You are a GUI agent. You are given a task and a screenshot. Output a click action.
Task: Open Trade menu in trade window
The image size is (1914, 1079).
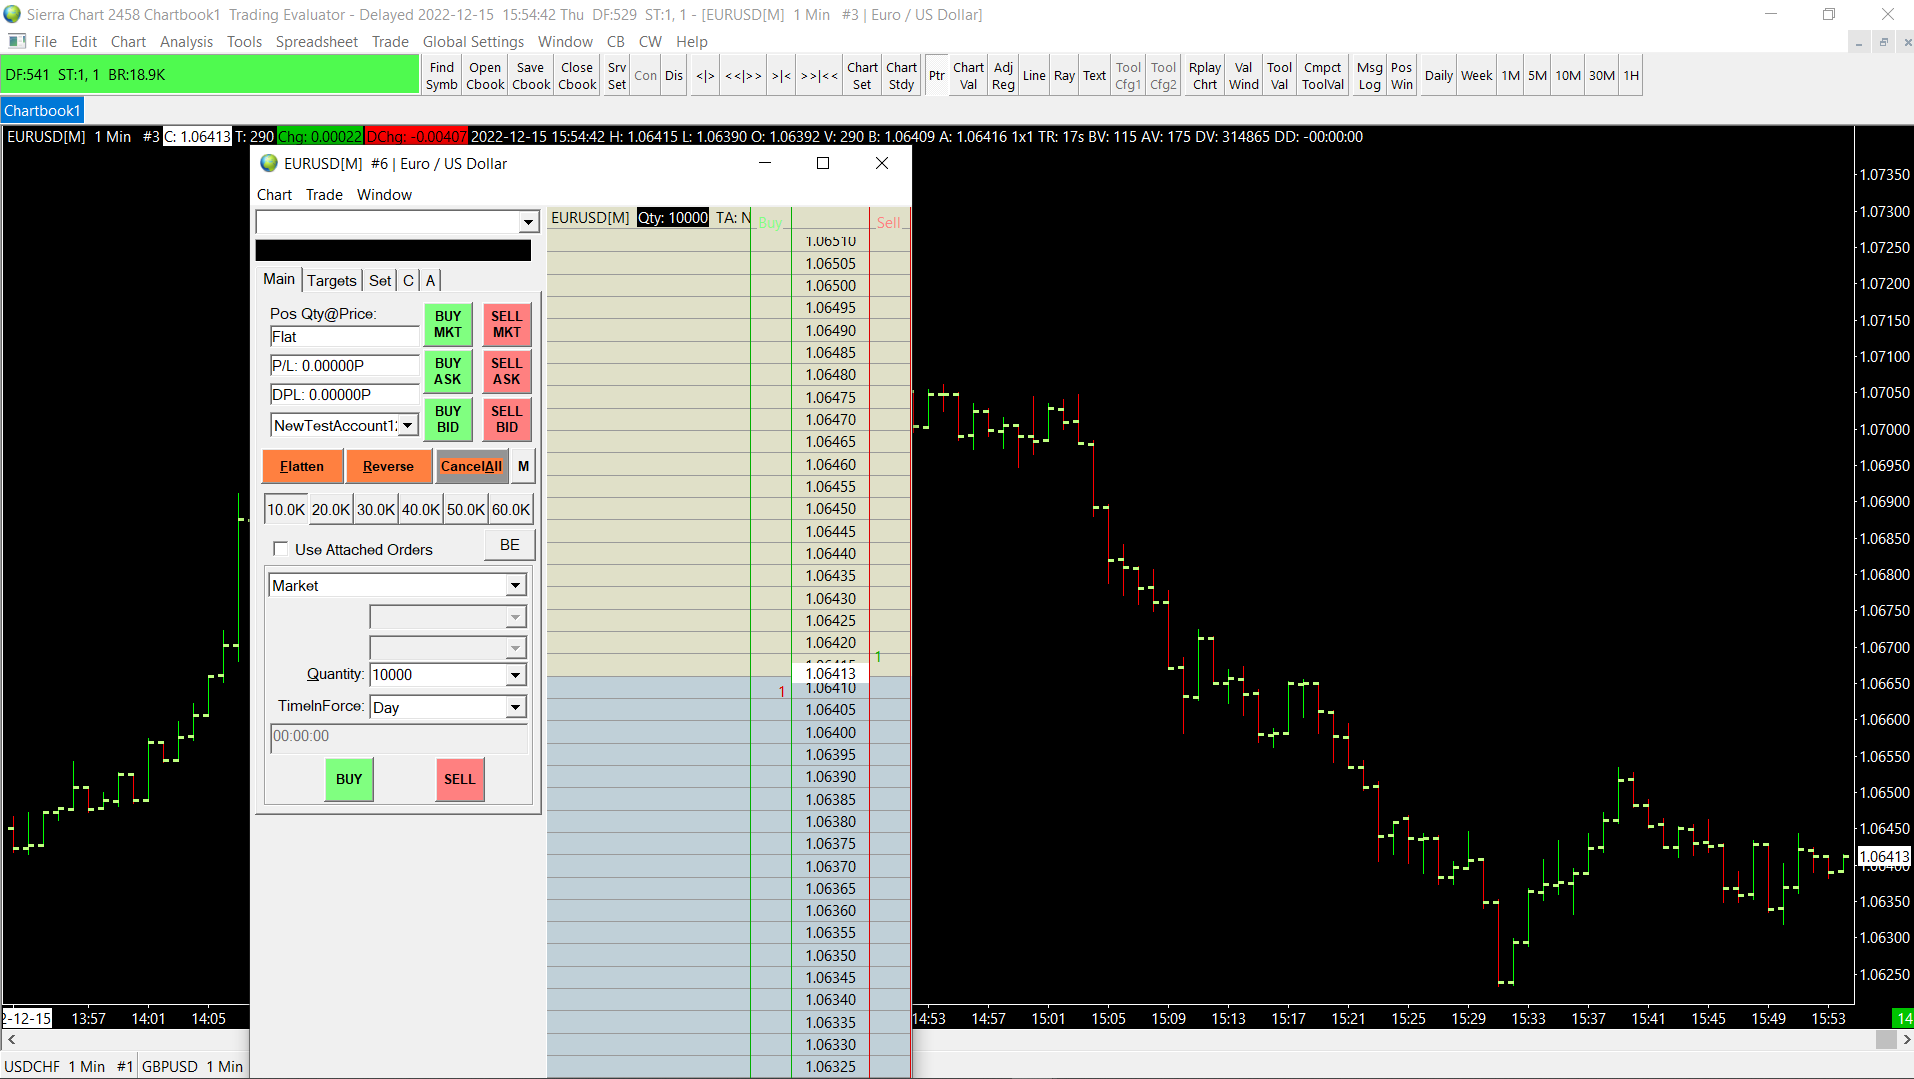[x=324, y=195]
